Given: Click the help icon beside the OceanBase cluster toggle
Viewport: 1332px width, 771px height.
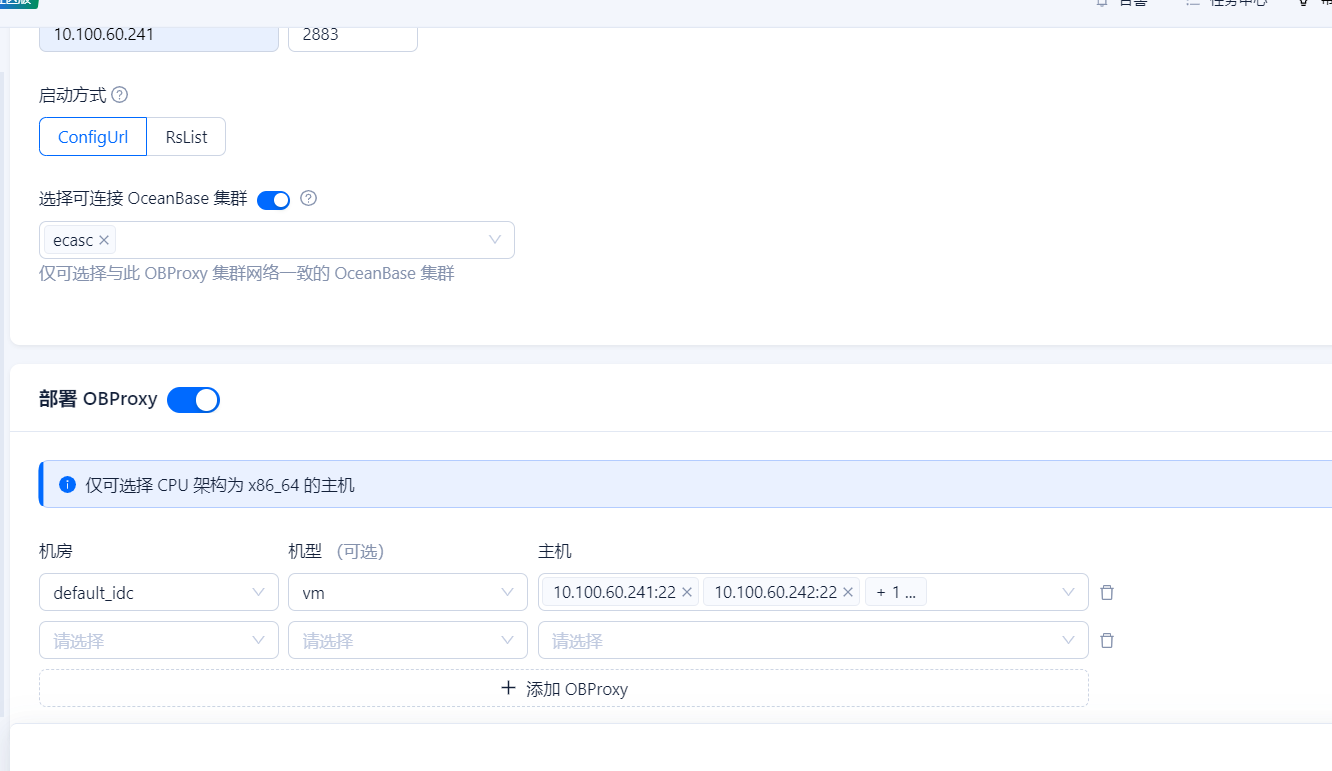Looking at the screenshot, I should [x=309, y=198].
